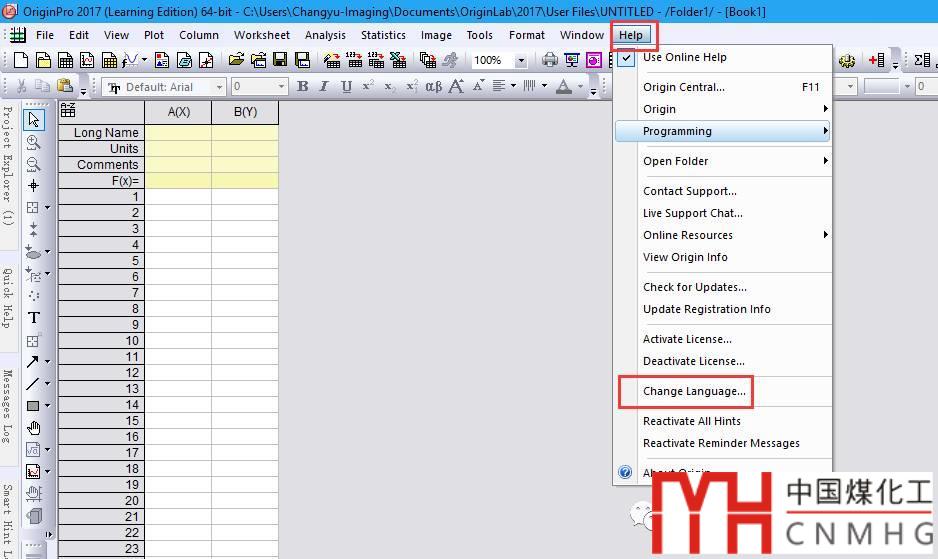Open the Default: Arial font dropdown
938x559 pixels.
219,87
